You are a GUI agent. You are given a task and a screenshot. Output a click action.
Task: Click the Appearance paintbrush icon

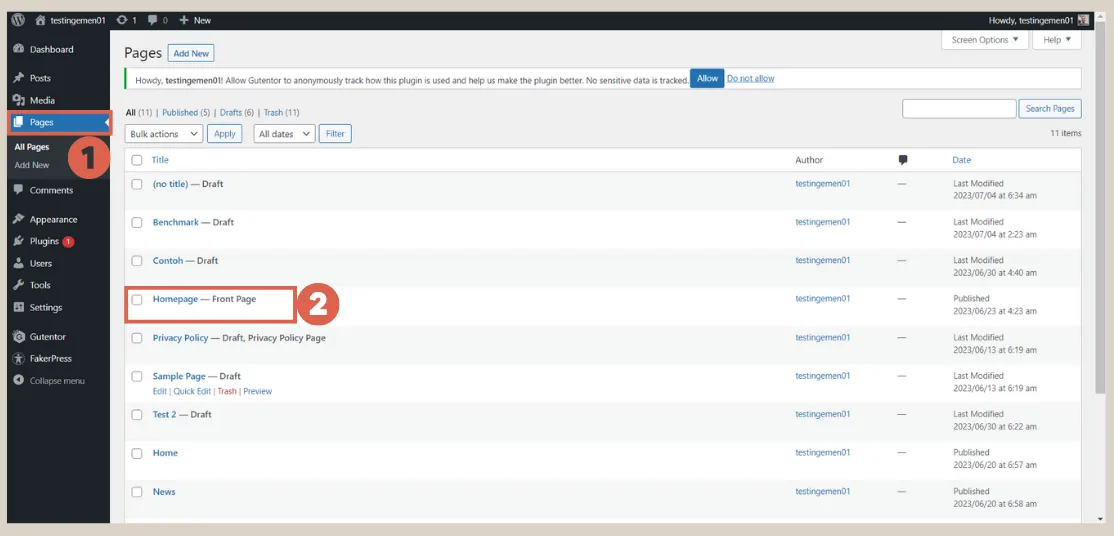(19, 219)
